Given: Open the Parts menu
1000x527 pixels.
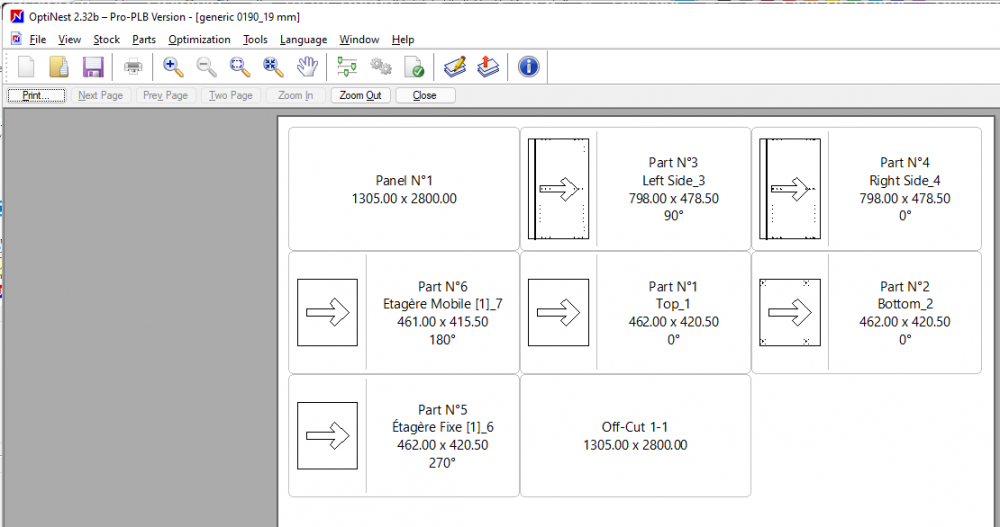Looking at the screenshot, I should point(144,40).
